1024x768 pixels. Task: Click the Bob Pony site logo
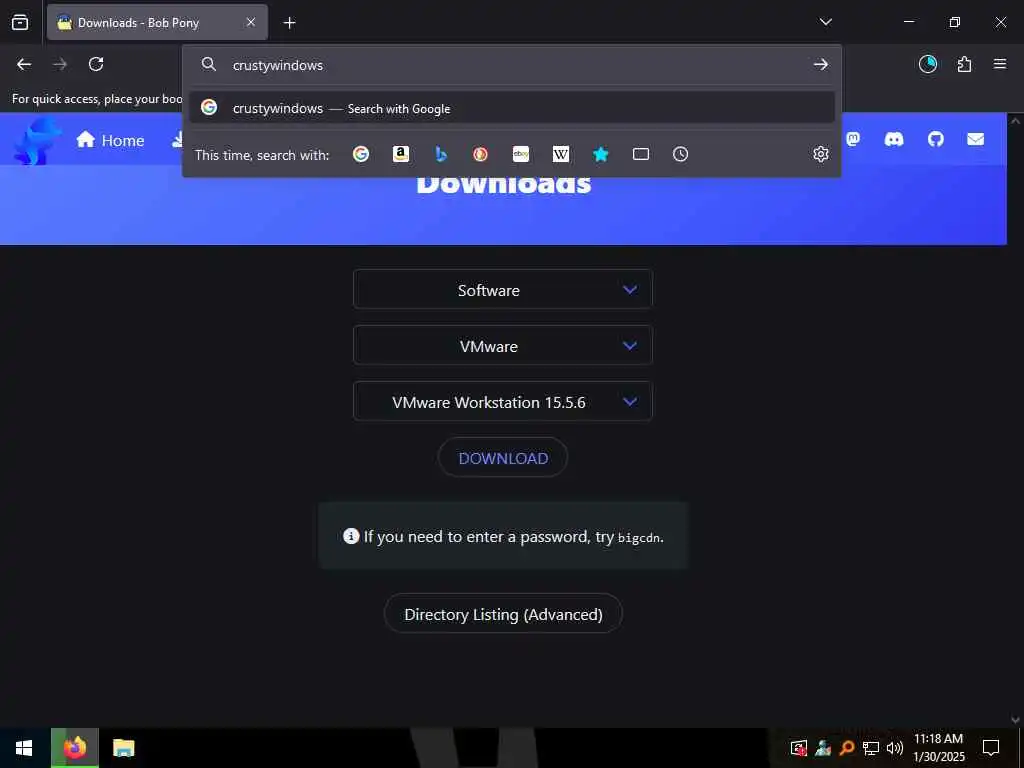tap(37, 140)
